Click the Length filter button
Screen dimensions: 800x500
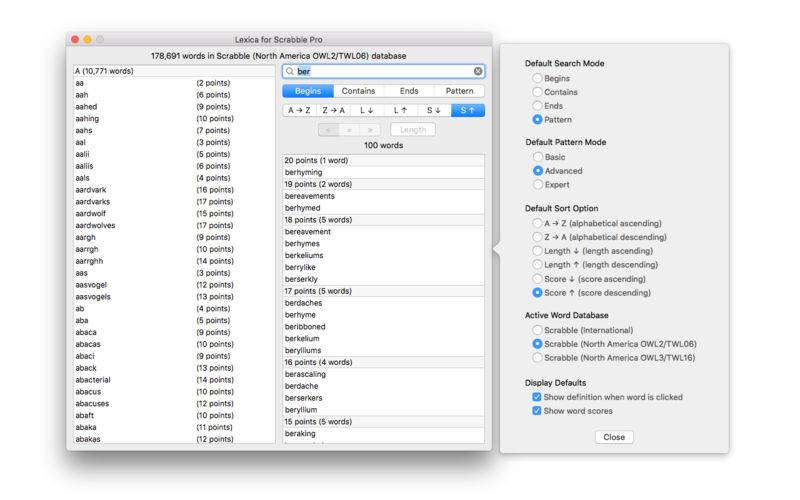(x=412, y=129)
